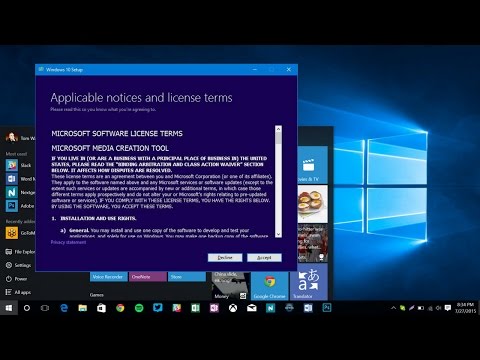
Task: Open Excel from the taskbar
Action: [x=195, y=308]
